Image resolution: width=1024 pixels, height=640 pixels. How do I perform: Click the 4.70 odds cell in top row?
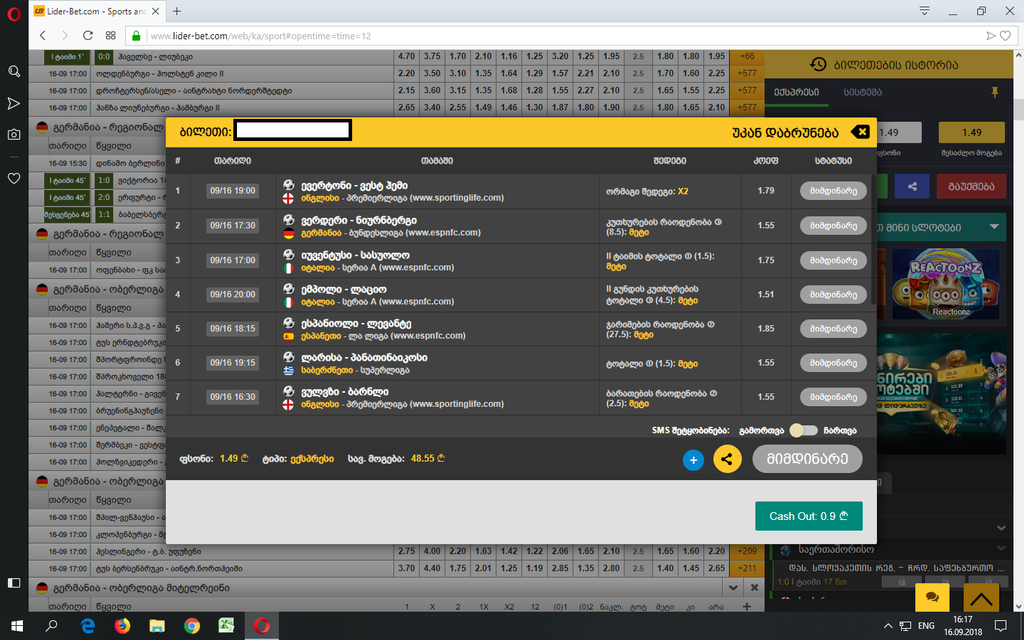pyautogui.click(x=406, y=57)
